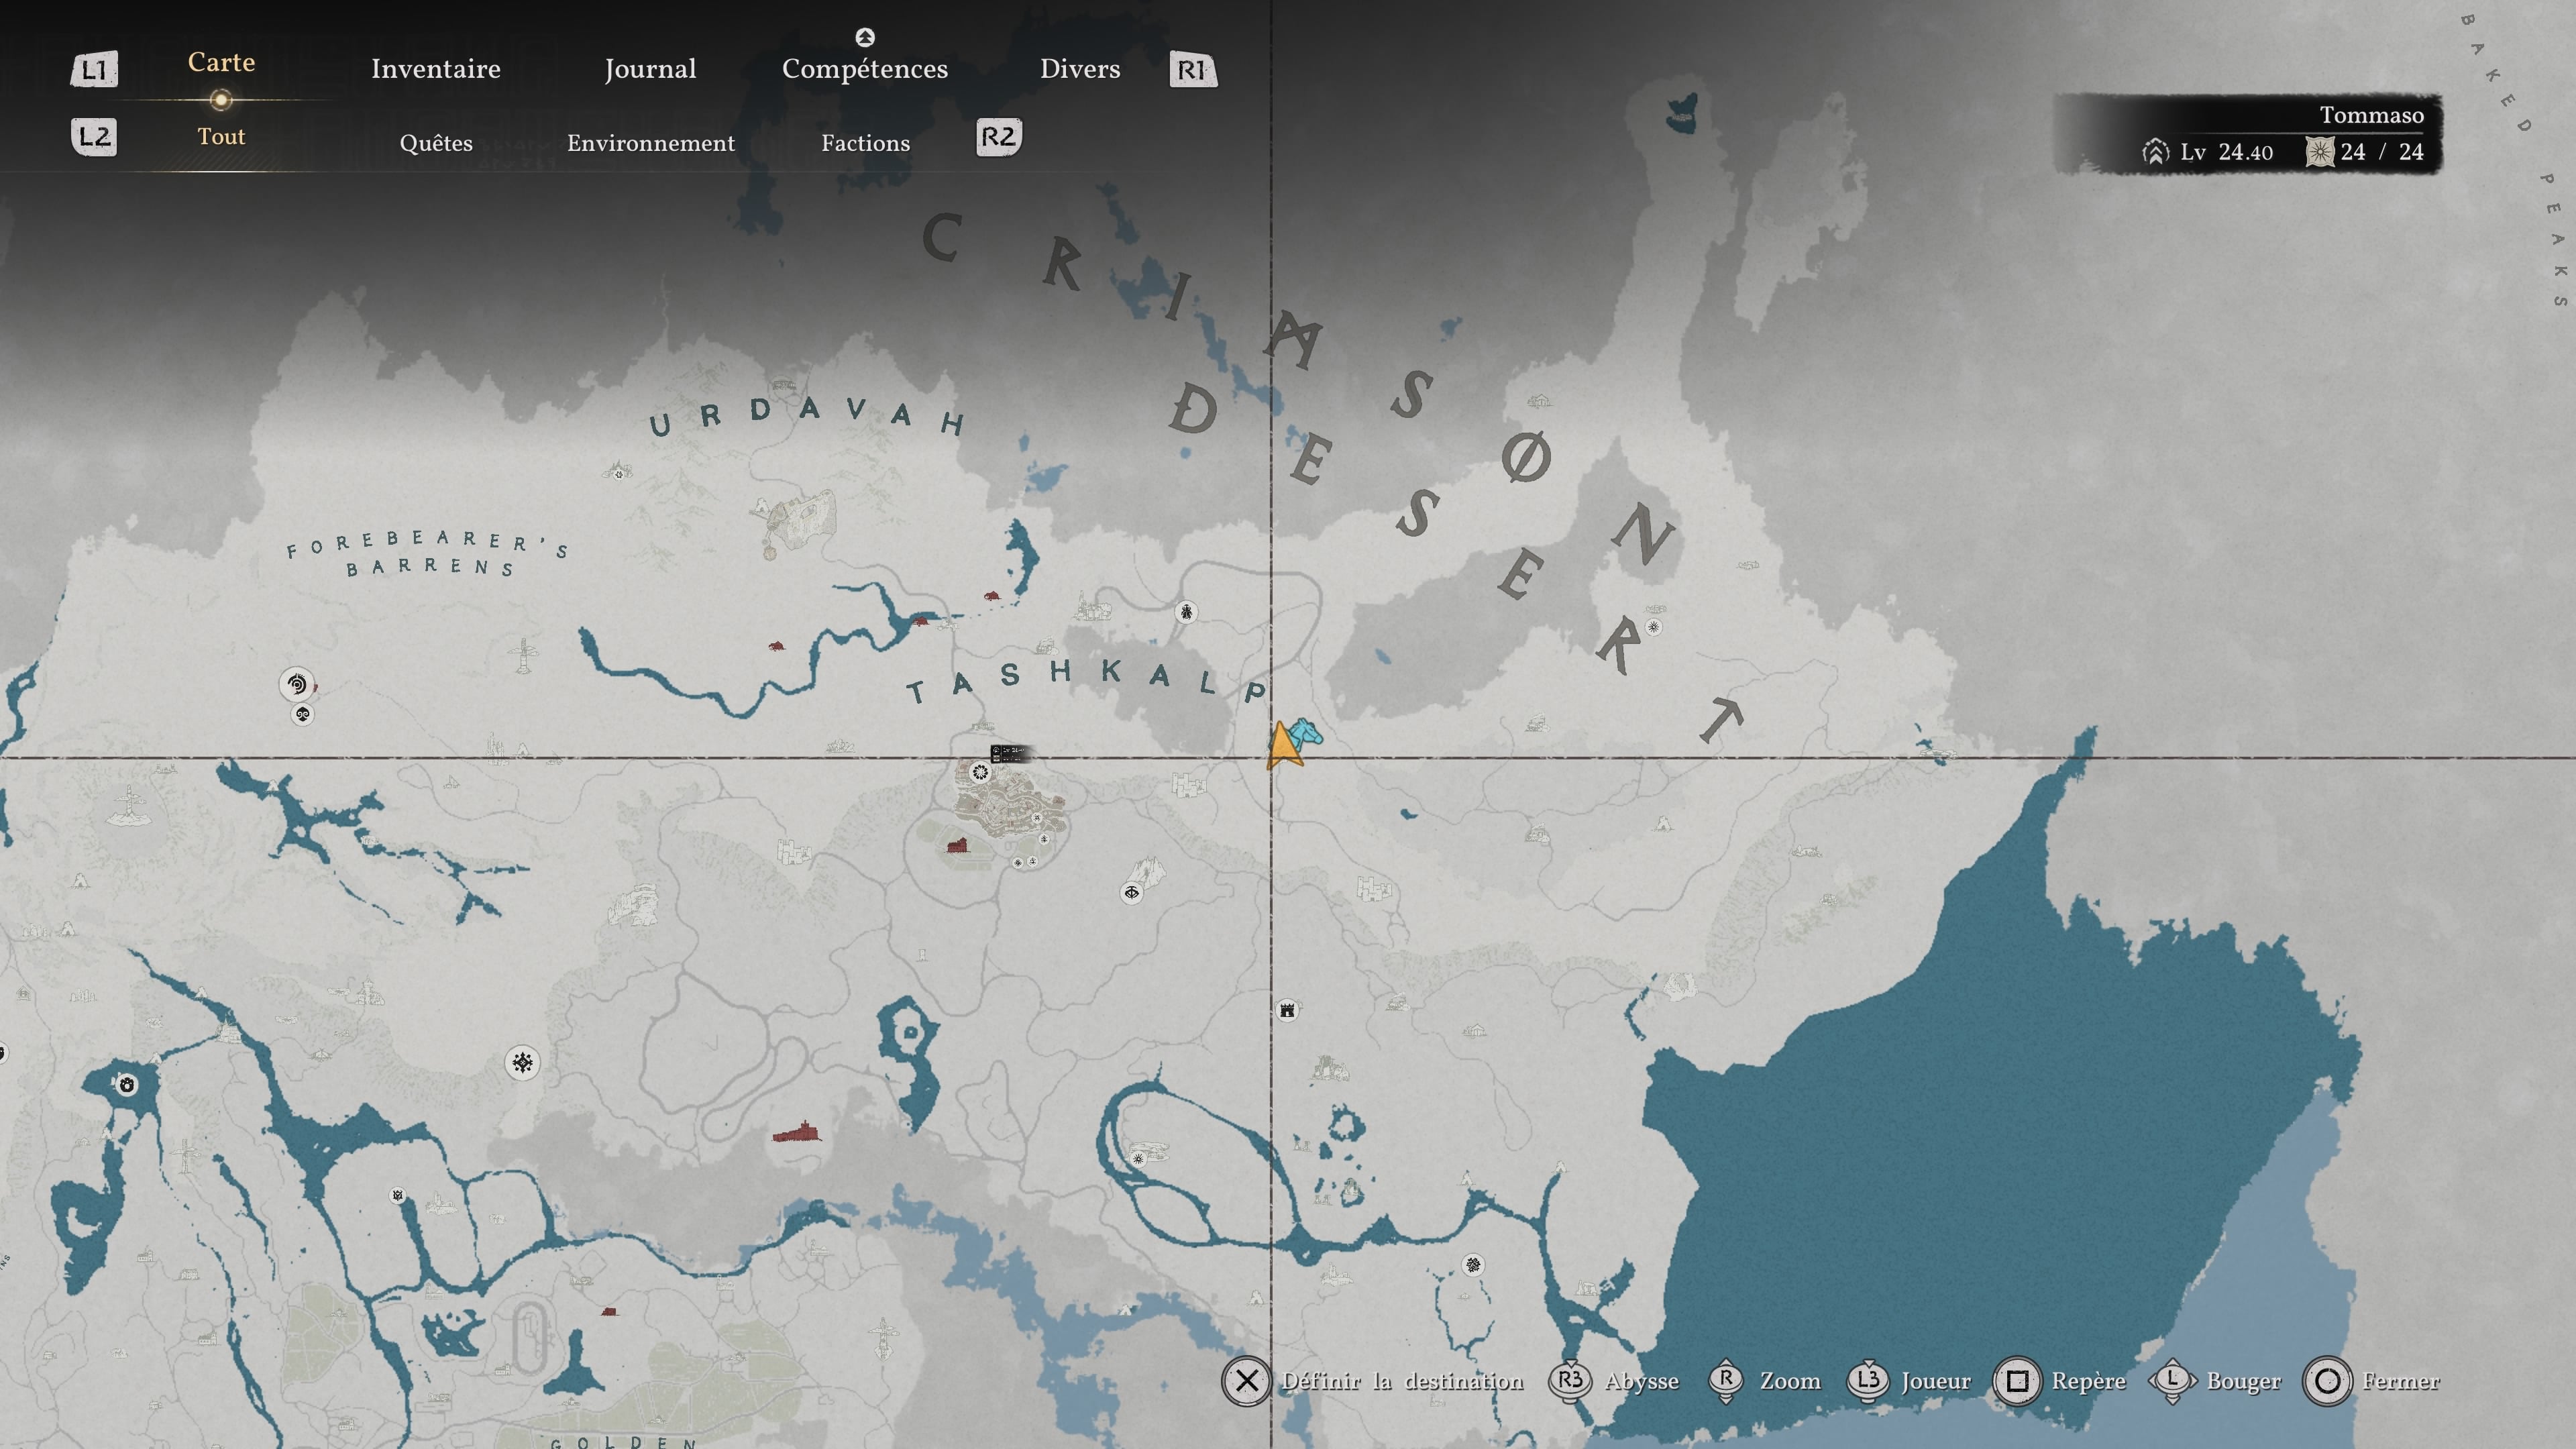This screenshot has height=1449, width=2576.
Task: Select the twin-swirl icon below the spiral
Action: tap(303, 714)
